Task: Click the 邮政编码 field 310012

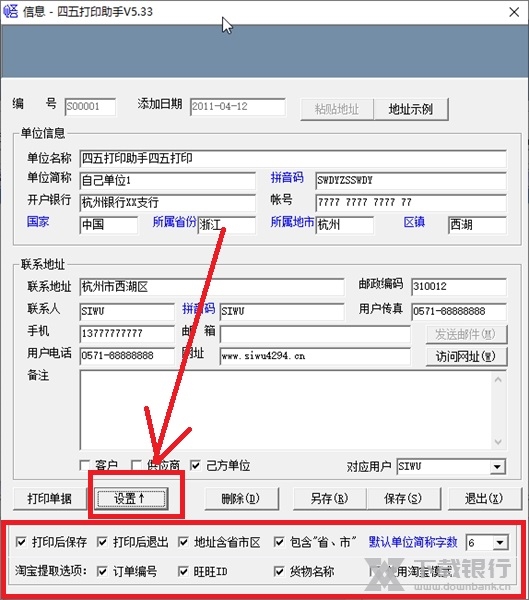Action: [459, 287]
